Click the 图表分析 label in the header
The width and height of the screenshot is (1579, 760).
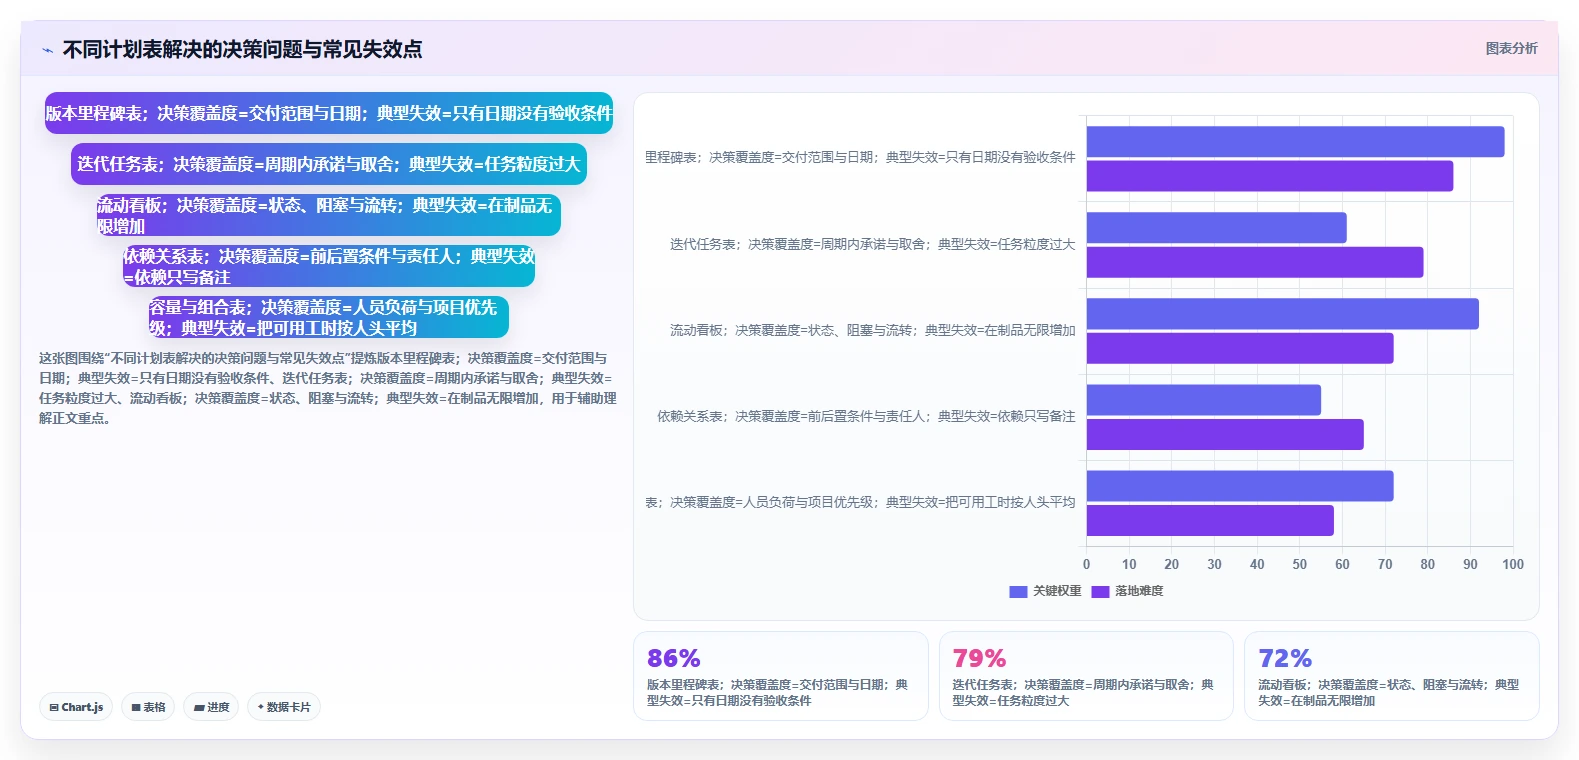pyautogui.click(x=1511, y=48)
